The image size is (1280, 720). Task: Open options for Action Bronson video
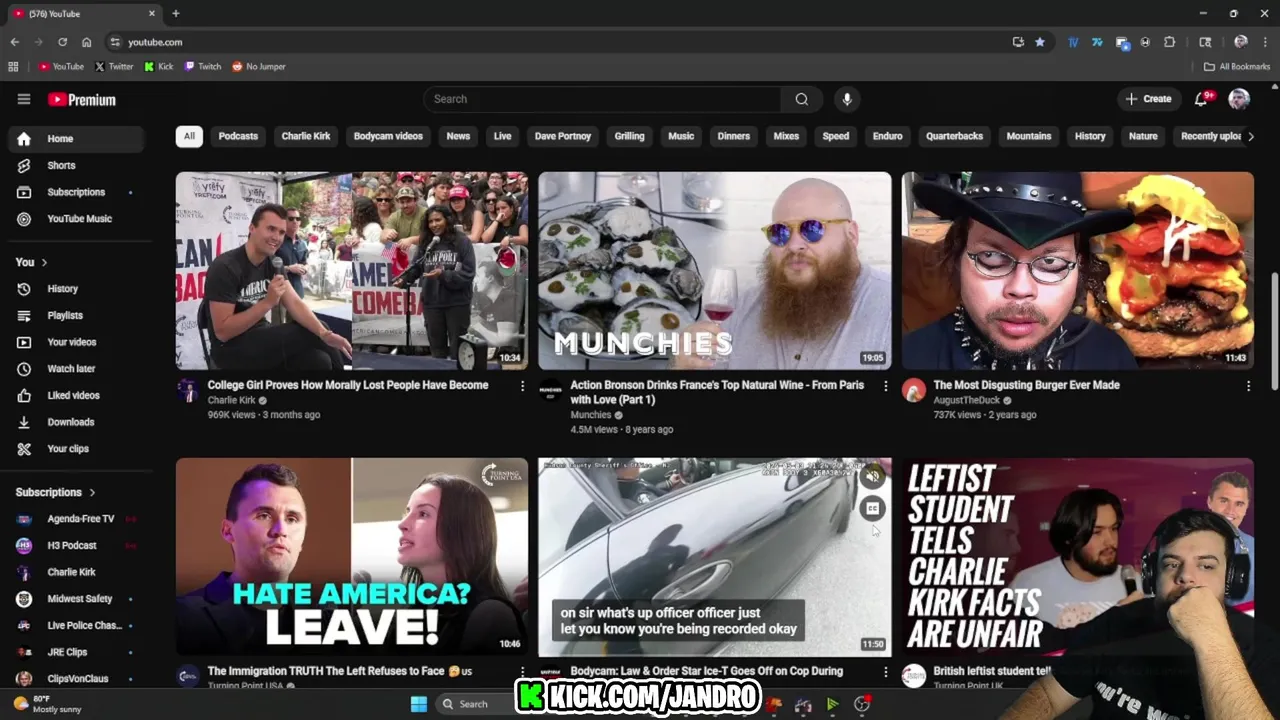(885, 386)
